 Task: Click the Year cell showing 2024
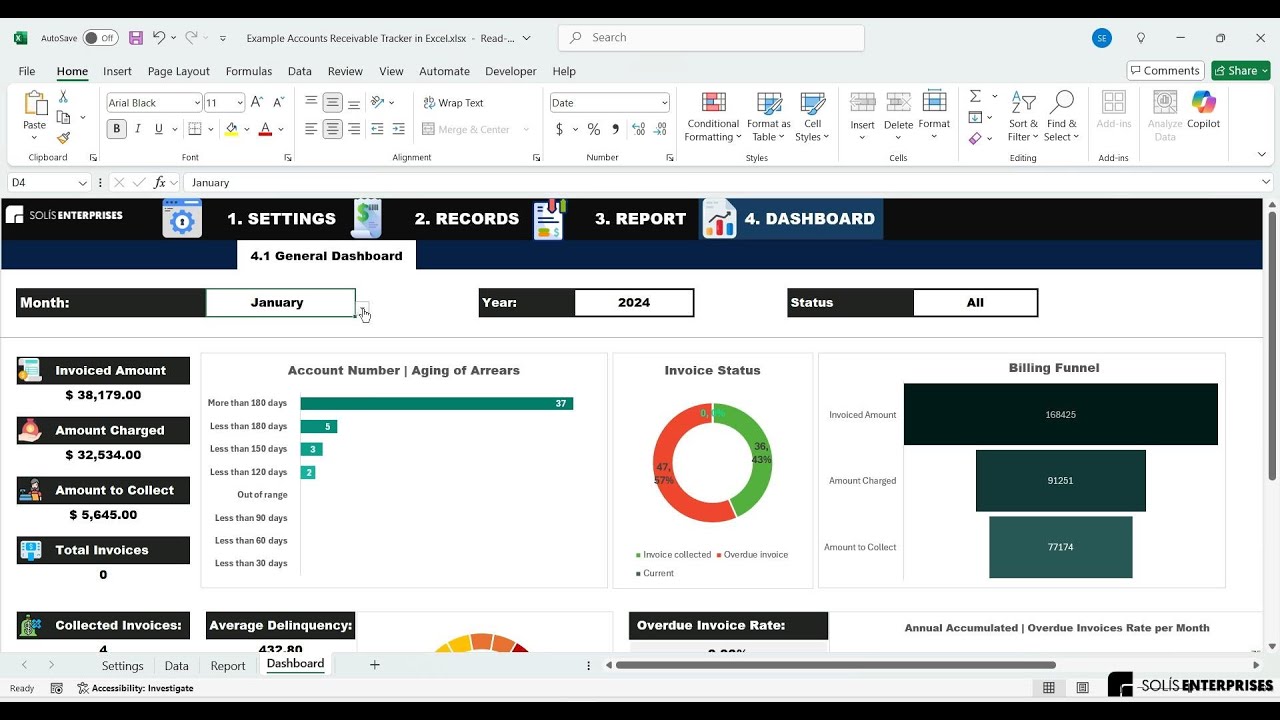click(x=634, y=303)
